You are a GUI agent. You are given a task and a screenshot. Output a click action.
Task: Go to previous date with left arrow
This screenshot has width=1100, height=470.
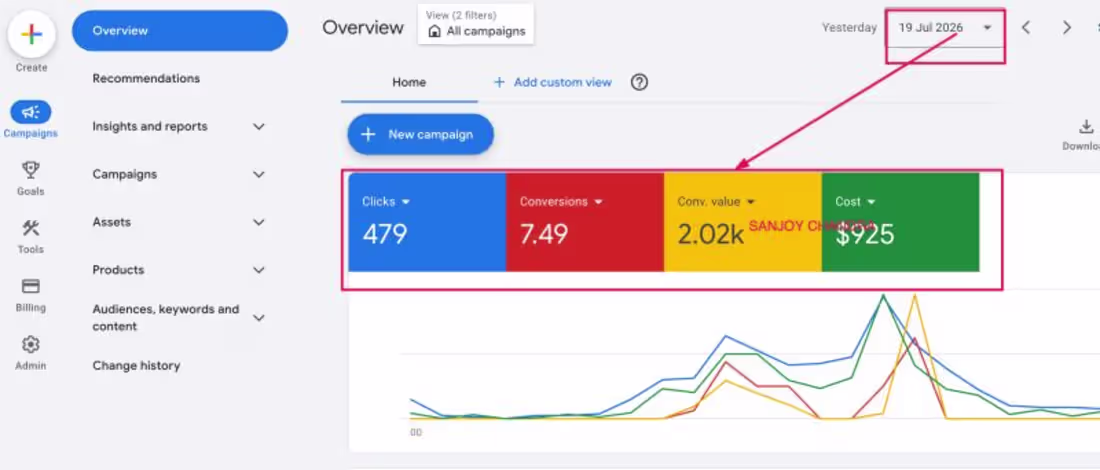(x=1026, y=27)
